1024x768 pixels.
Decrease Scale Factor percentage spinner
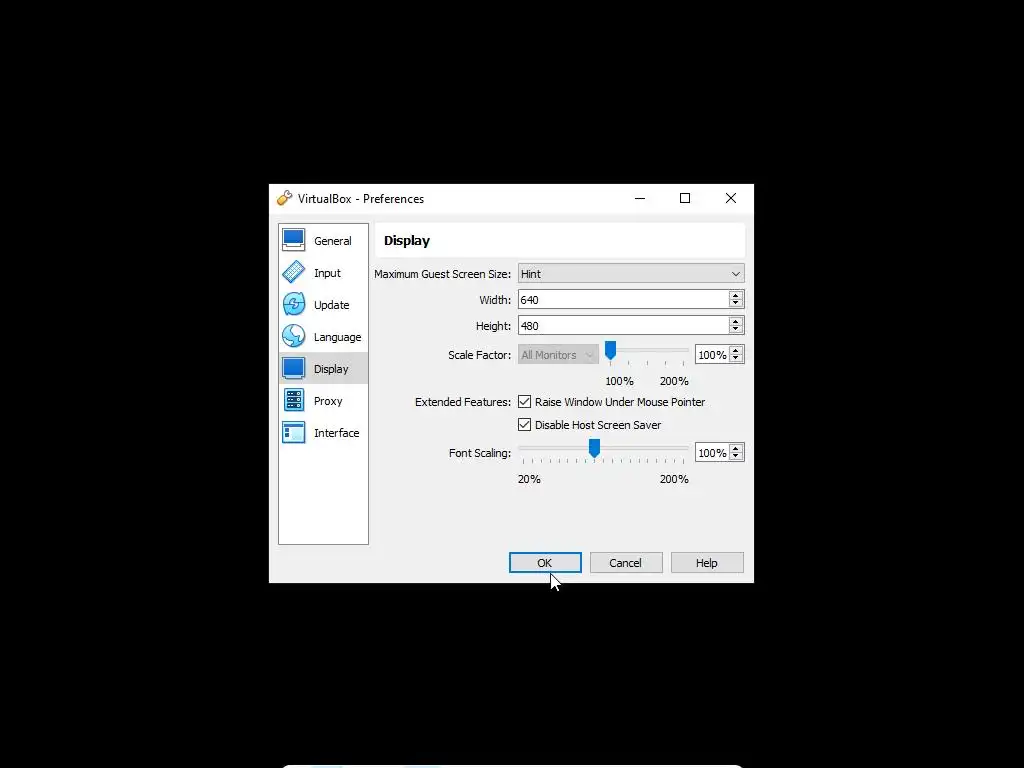point(736,359)
